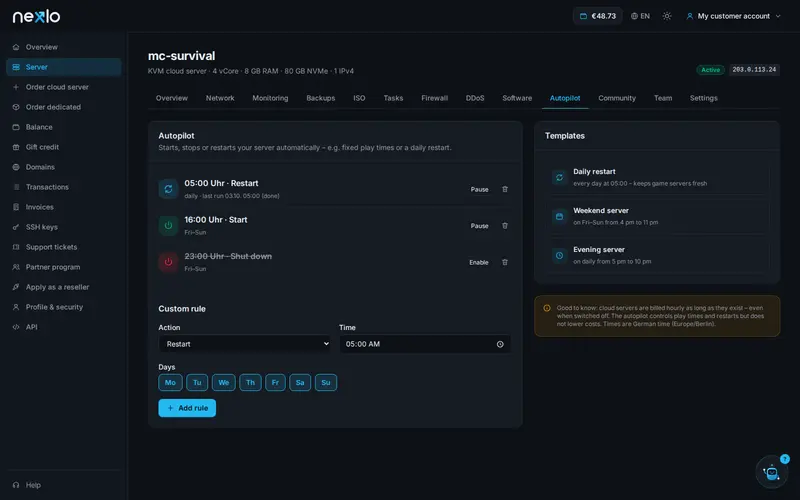
Task: Toggle Tu day button
Action: coord(197,383)
